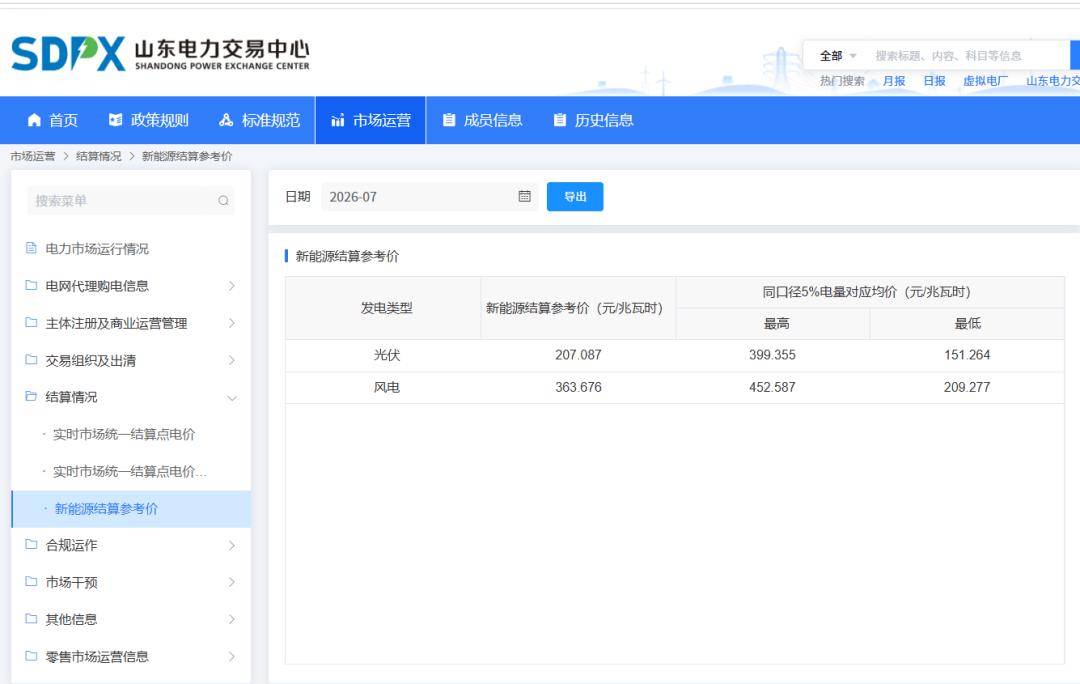Select the 市场运营 nav tab
This screenshot has height=684, width=1080.
[x=371, y=121]
